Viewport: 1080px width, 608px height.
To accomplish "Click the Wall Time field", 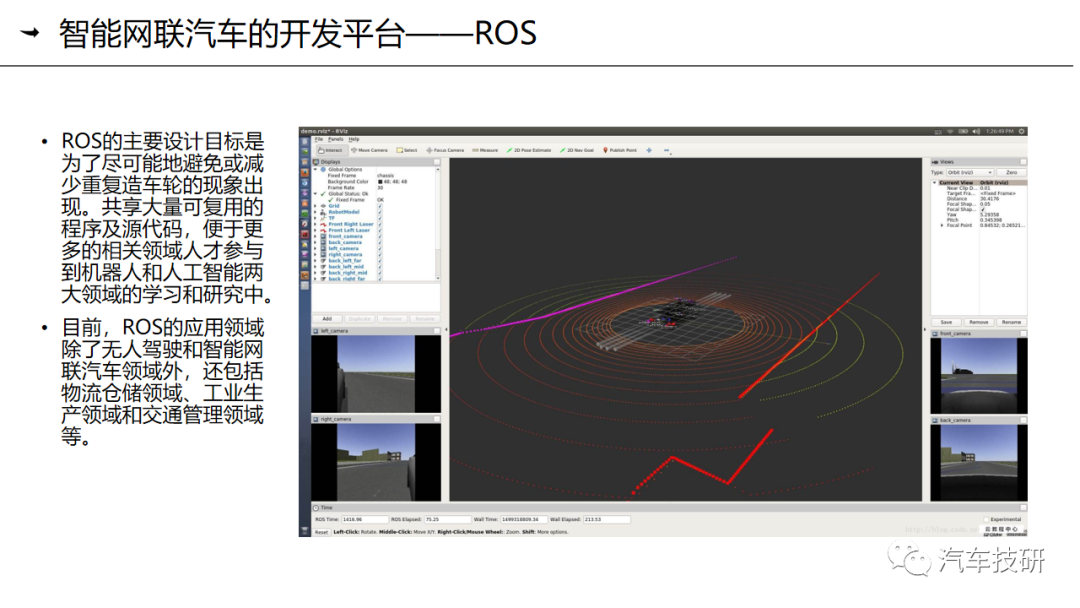I will [x=523, y=519].
